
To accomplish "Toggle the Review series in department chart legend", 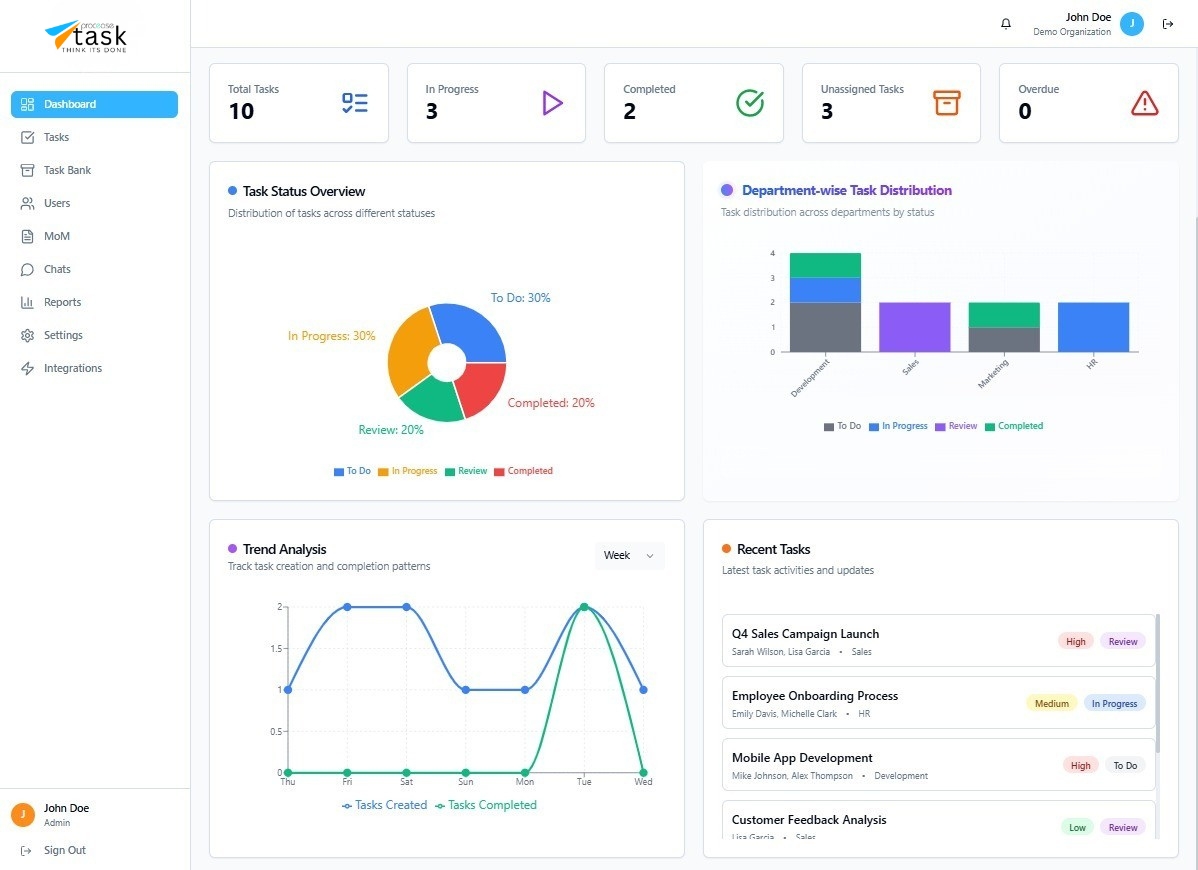I will point(956,426).
